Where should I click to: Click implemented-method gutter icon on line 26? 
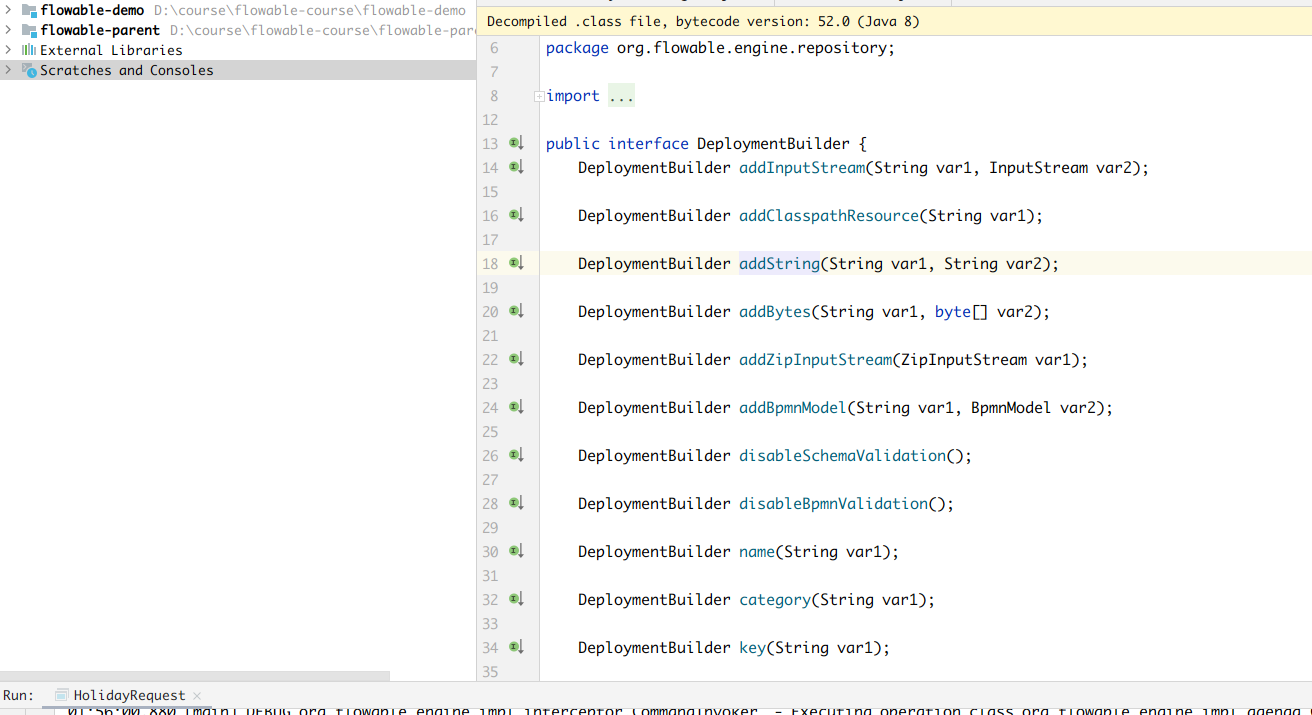tap(516, 455)
